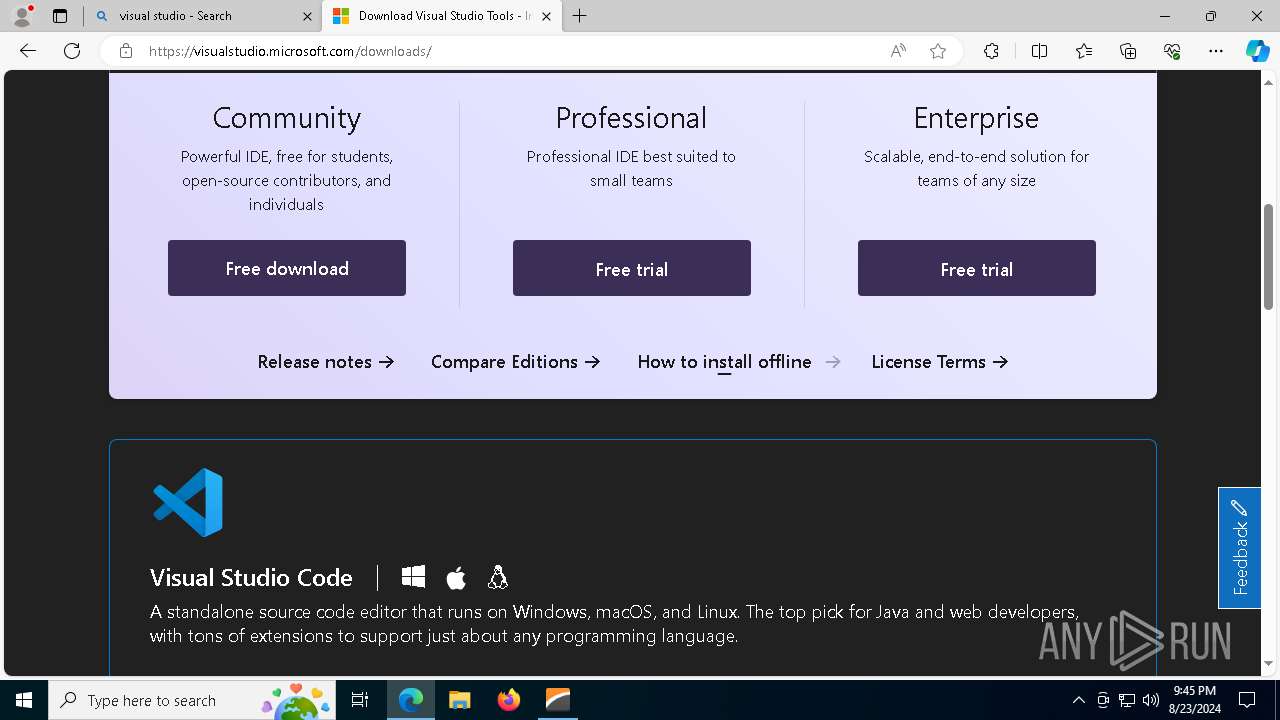Click the Windows platform icon
The image size is (1280, 720).
pyautogui.click(x=413, y=577)
